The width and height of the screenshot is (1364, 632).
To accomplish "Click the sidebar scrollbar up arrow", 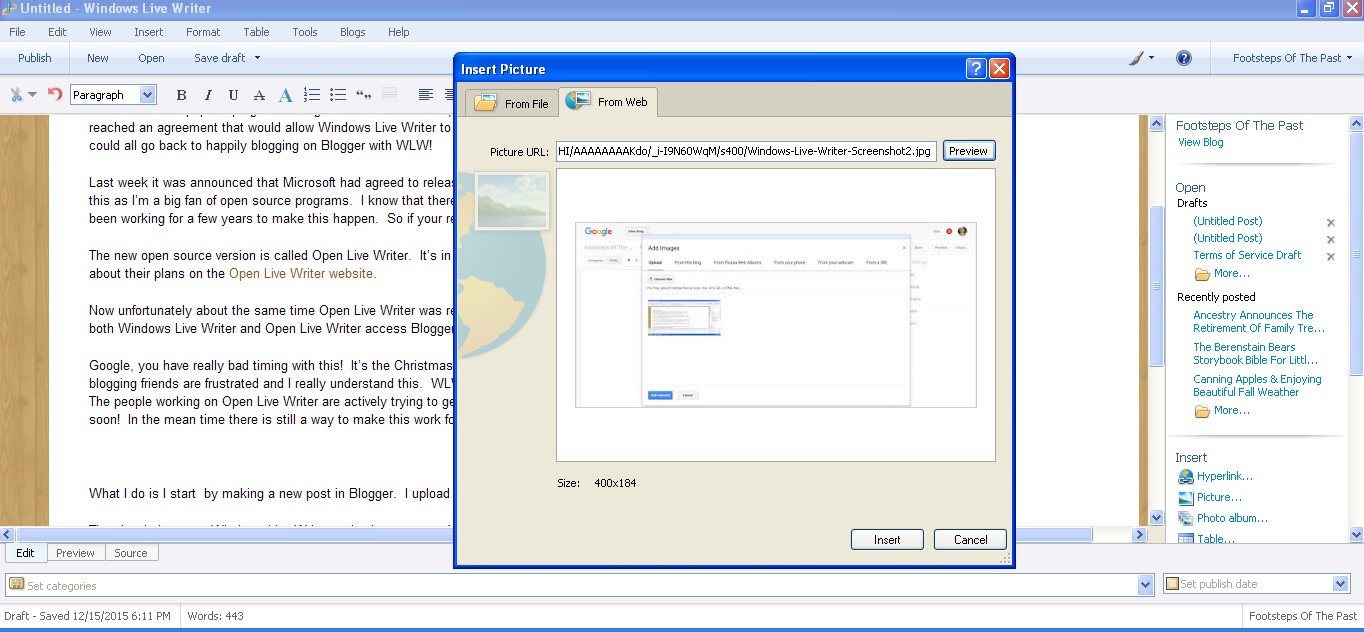I will [x=1357, y=123].
